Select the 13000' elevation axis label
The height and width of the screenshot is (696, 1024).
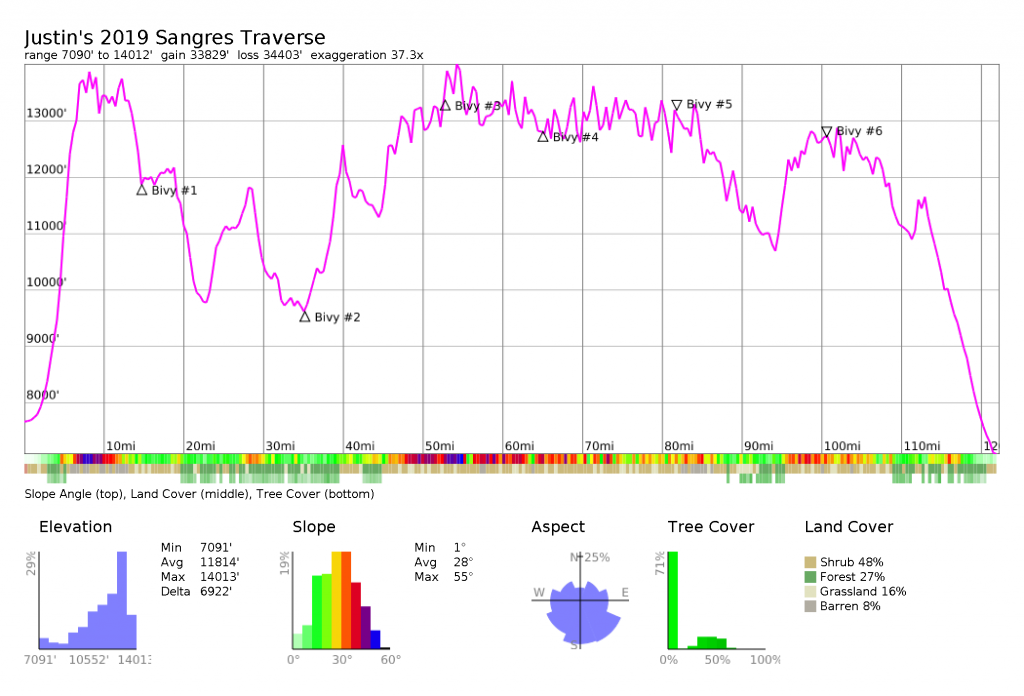(46, 114)
